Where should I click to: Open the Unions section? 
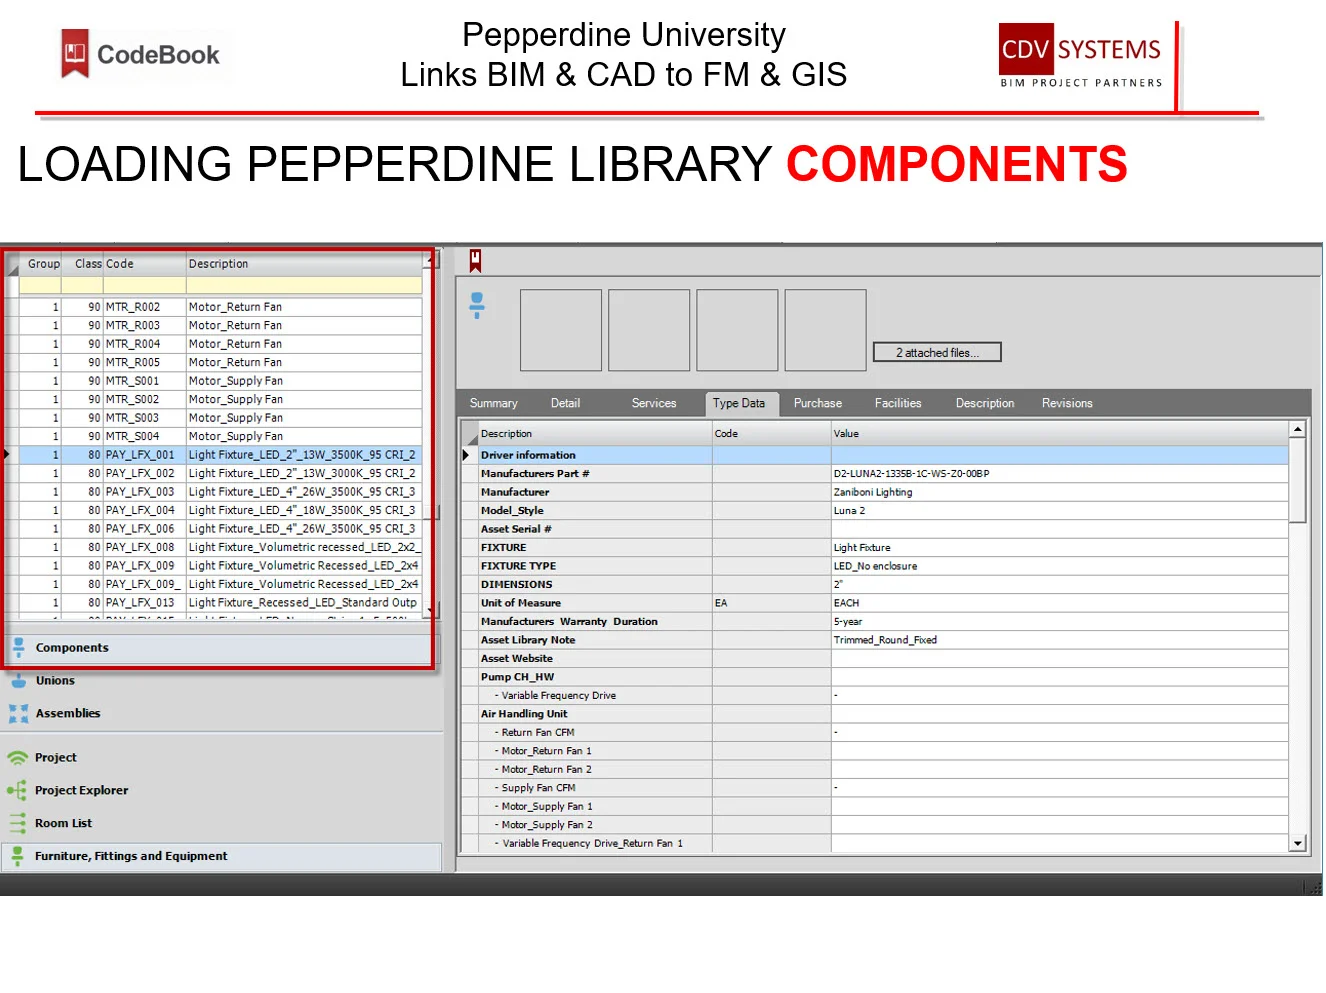(x=55, y=681)
